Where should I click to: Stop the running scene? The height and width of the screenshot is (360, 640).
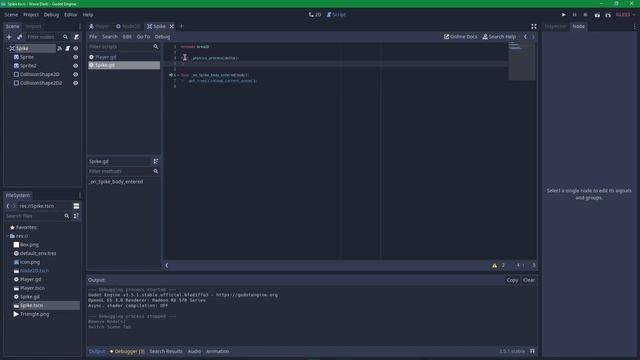[585, 15]
